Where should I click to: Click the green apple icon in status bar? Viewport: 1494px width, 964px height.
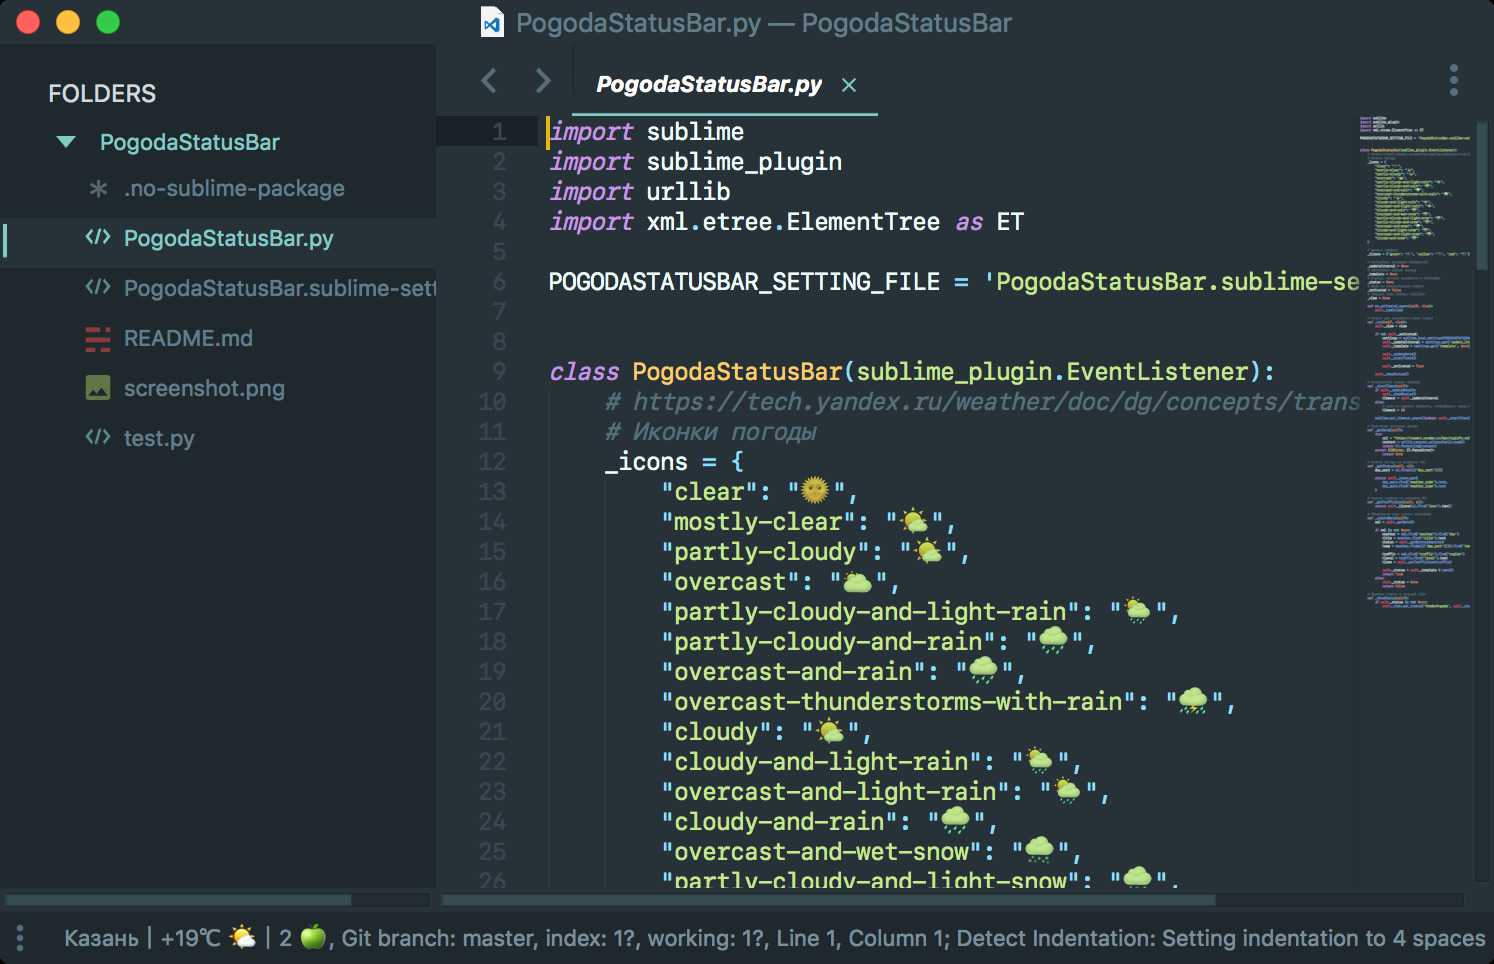click(313, 937)
